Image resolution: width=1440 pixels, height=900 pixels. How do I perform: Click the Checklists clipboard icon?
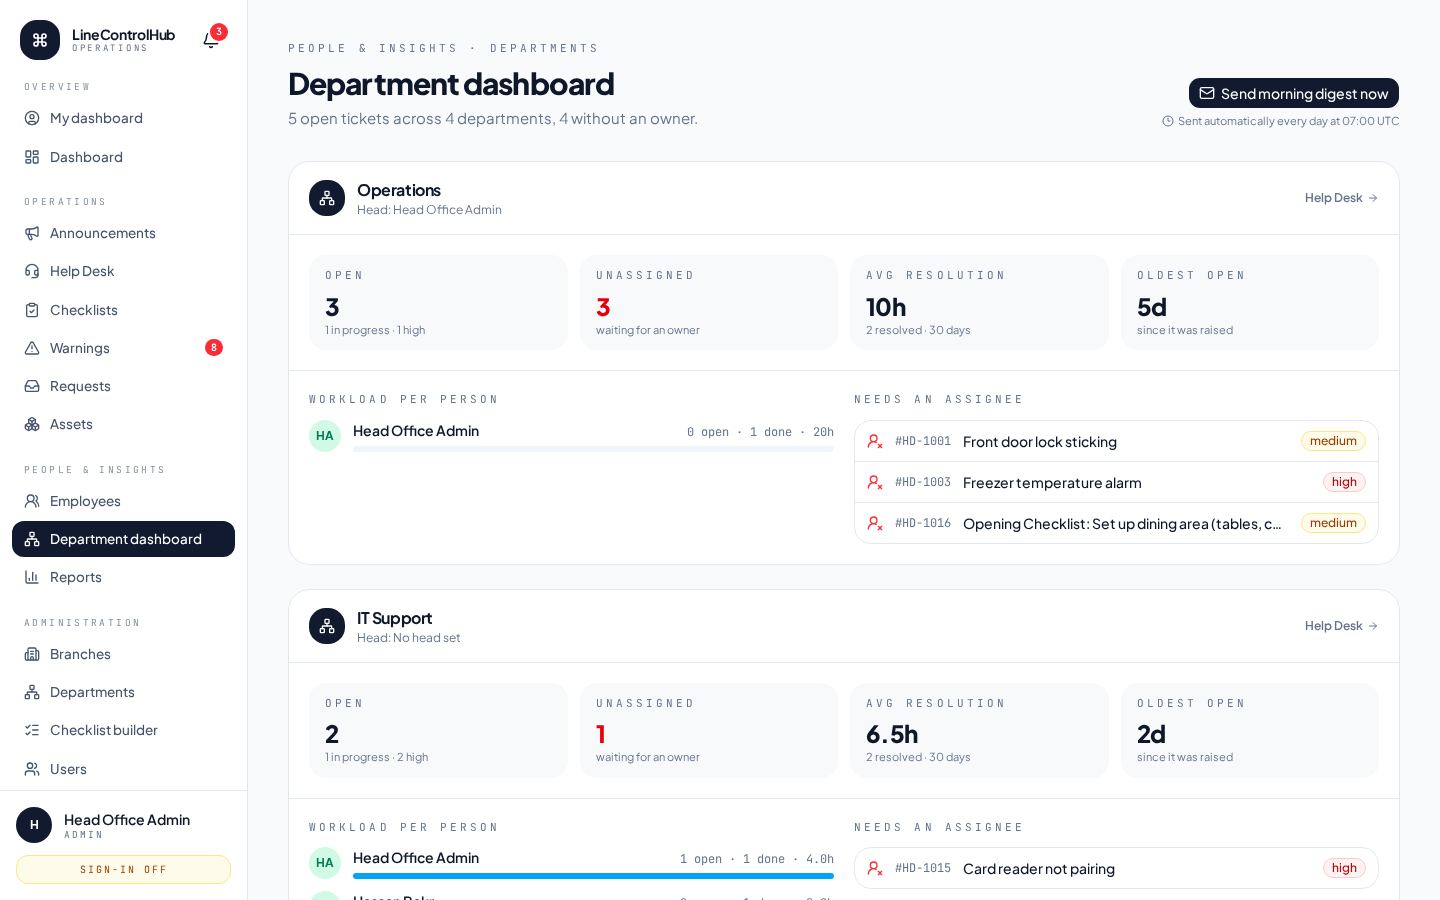pos(32,310)
